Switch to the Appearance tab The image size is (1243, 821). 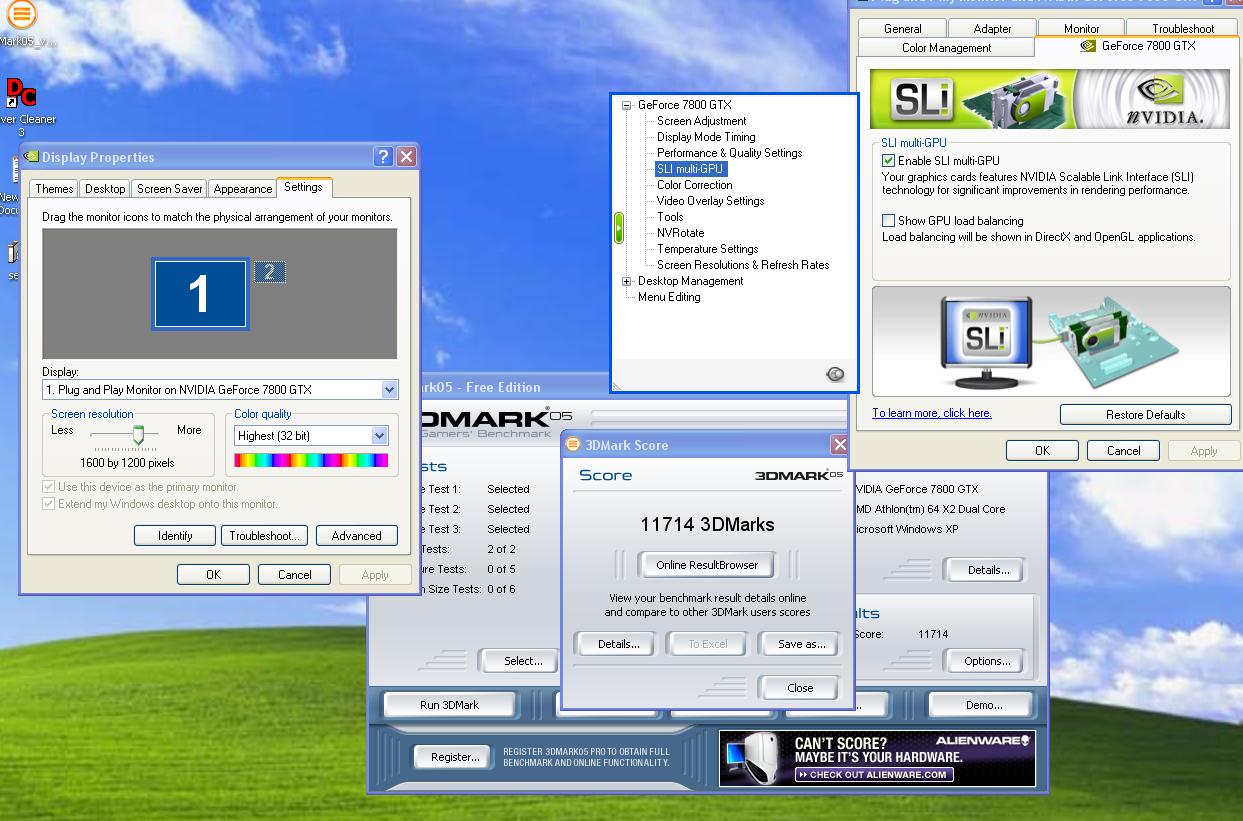(243, 188)
